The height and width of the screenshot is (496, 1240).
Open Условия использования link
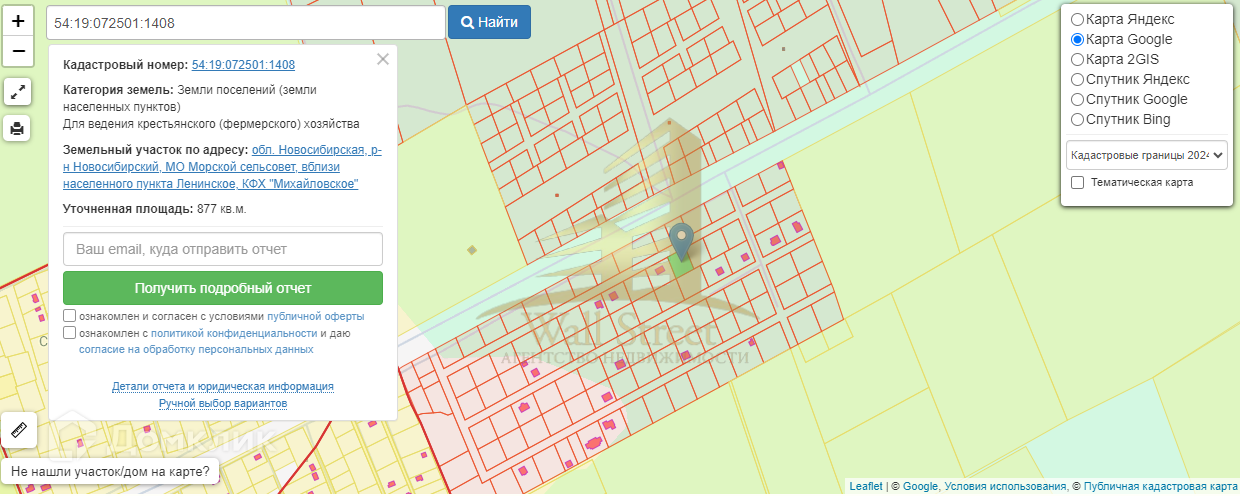click(1004, 487)
